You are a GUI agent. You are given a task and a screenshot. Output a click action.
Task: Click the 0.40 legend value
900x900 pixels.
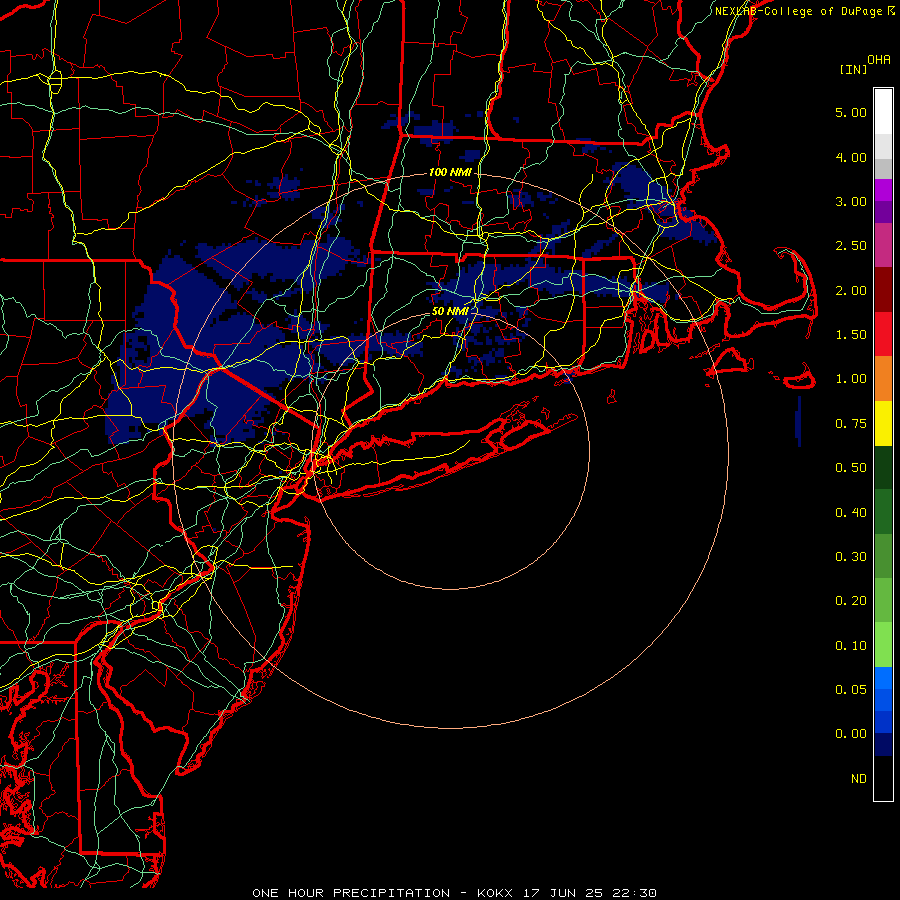coord(851,513)
